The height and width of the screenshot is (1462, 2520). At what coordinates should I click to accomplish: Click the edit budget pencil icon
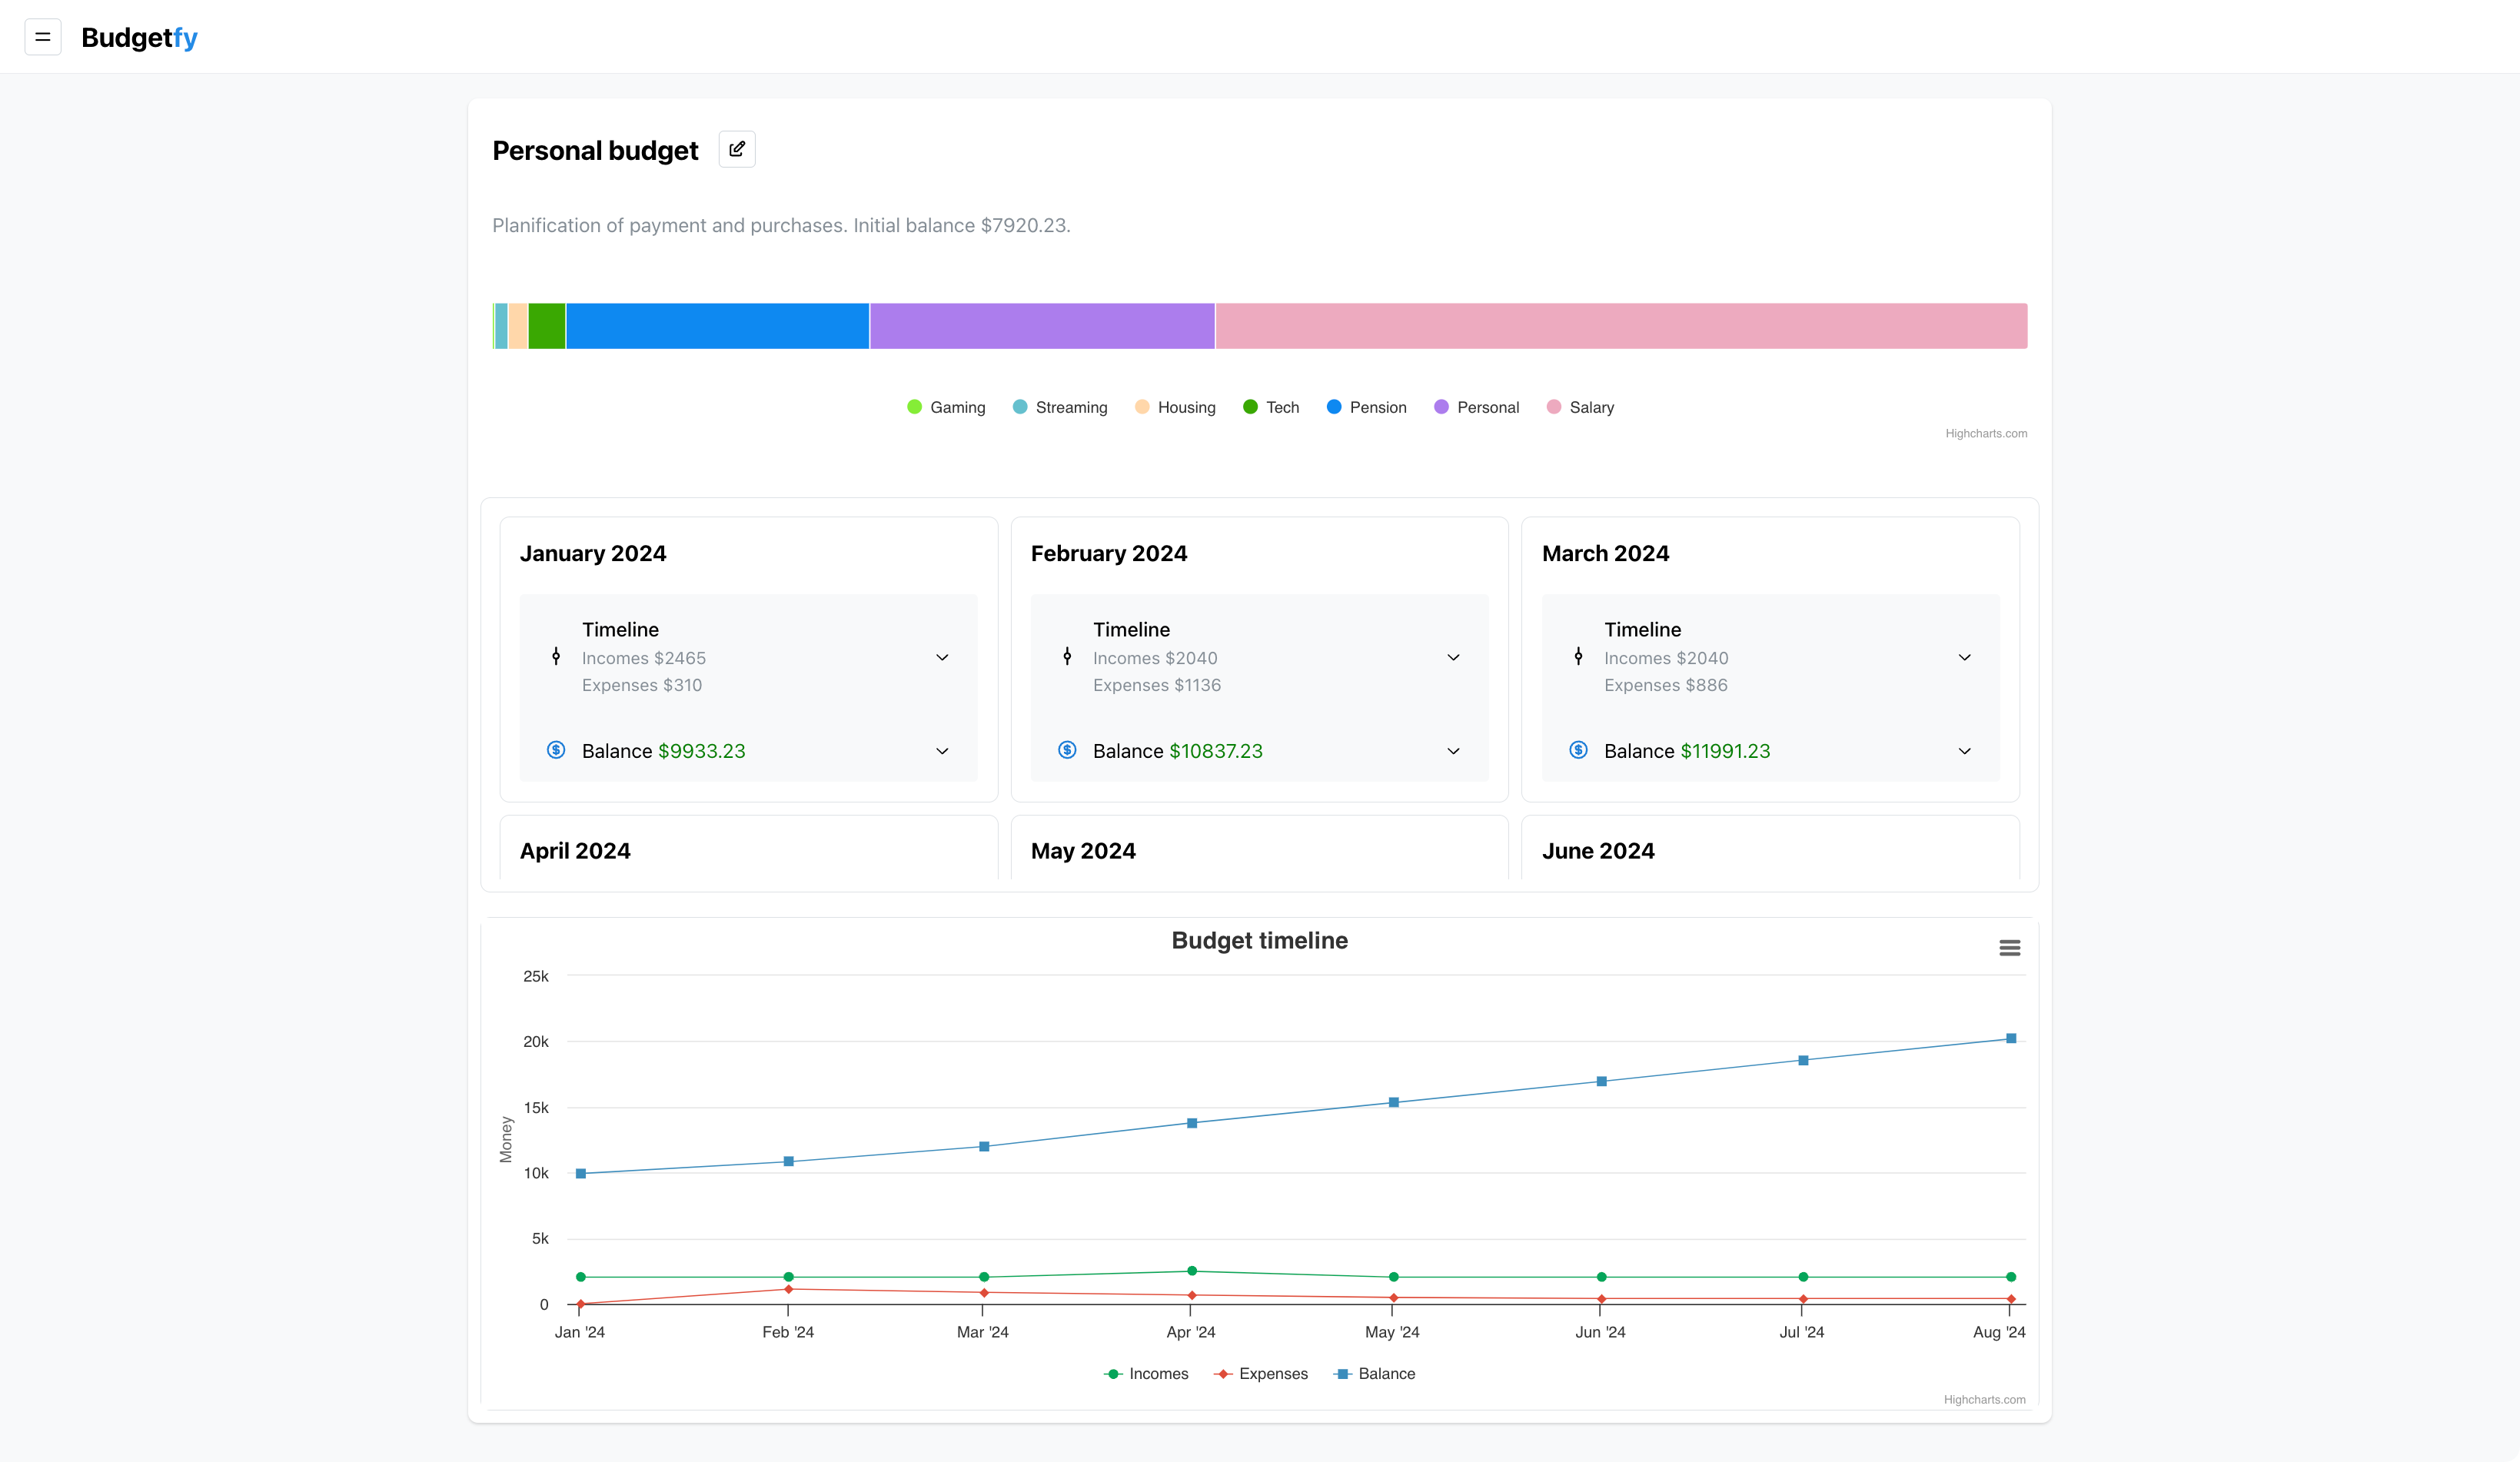tap(737, 149)
